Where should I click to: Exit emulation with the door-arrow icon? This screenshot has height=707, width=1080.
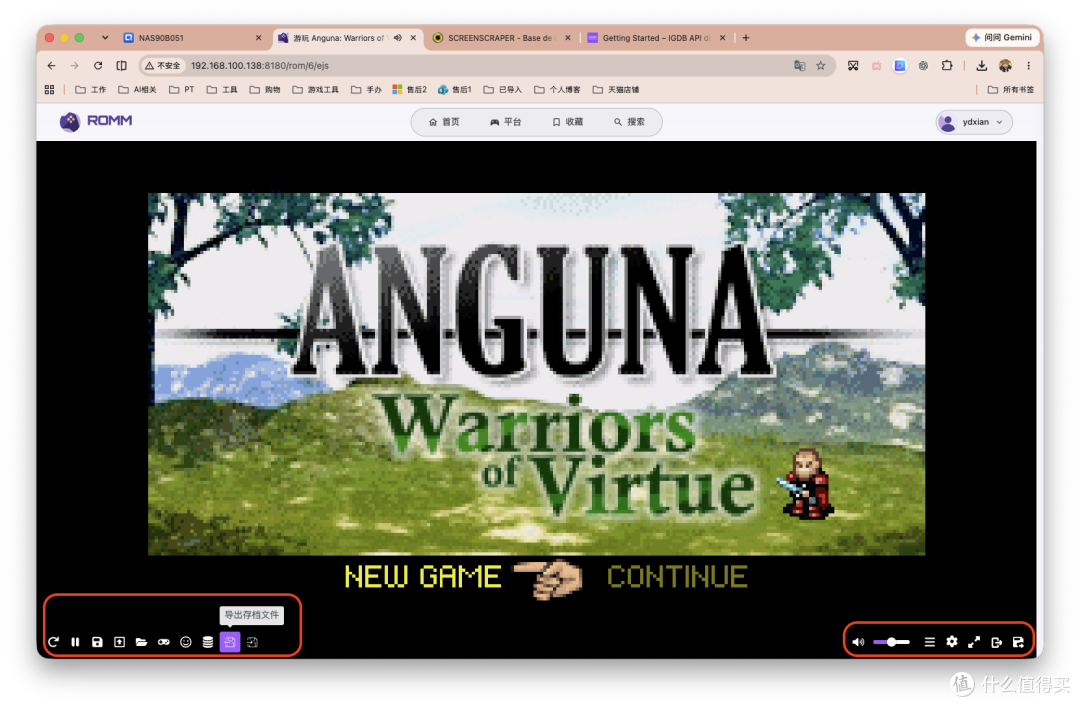[996, 642]
